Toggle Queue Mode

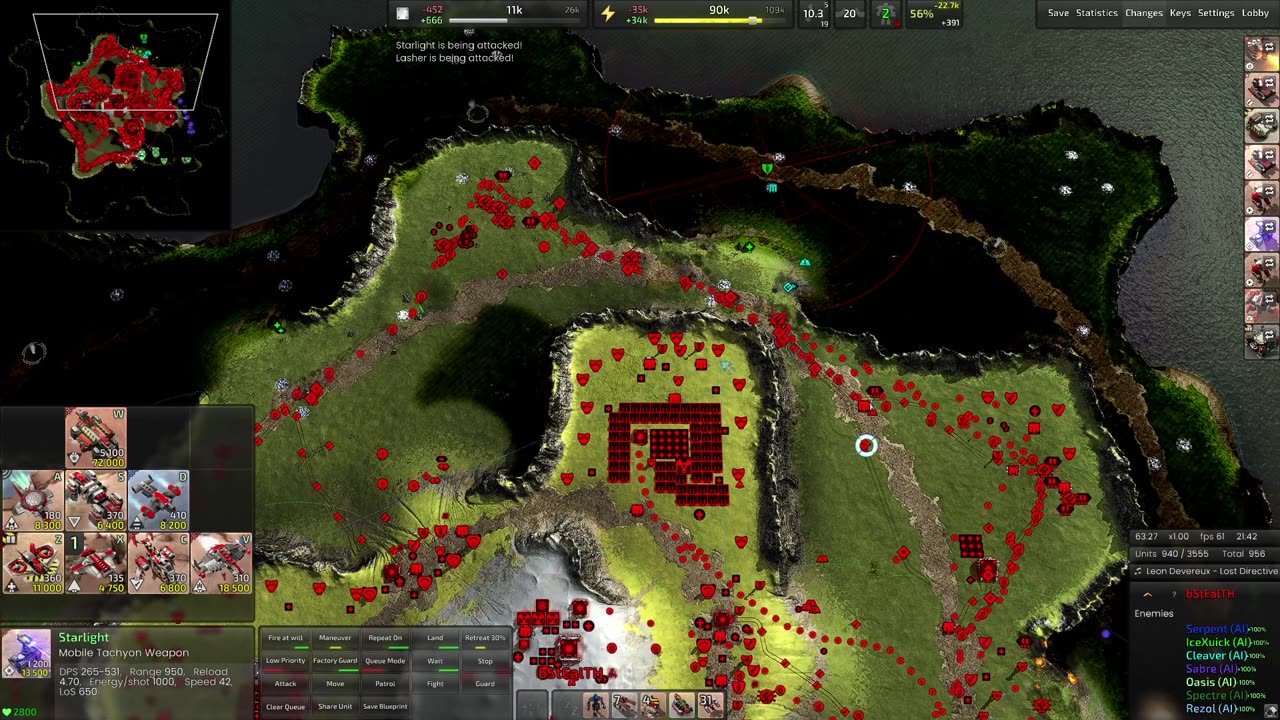pos(385,661)
